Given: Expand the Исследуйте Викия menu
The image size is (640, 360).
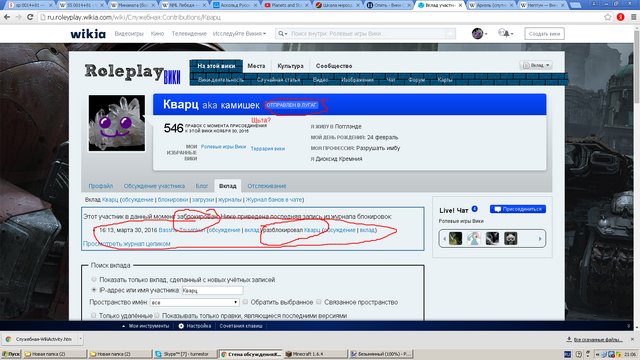Looking at the screenshot, I should [x=239, y=33].
